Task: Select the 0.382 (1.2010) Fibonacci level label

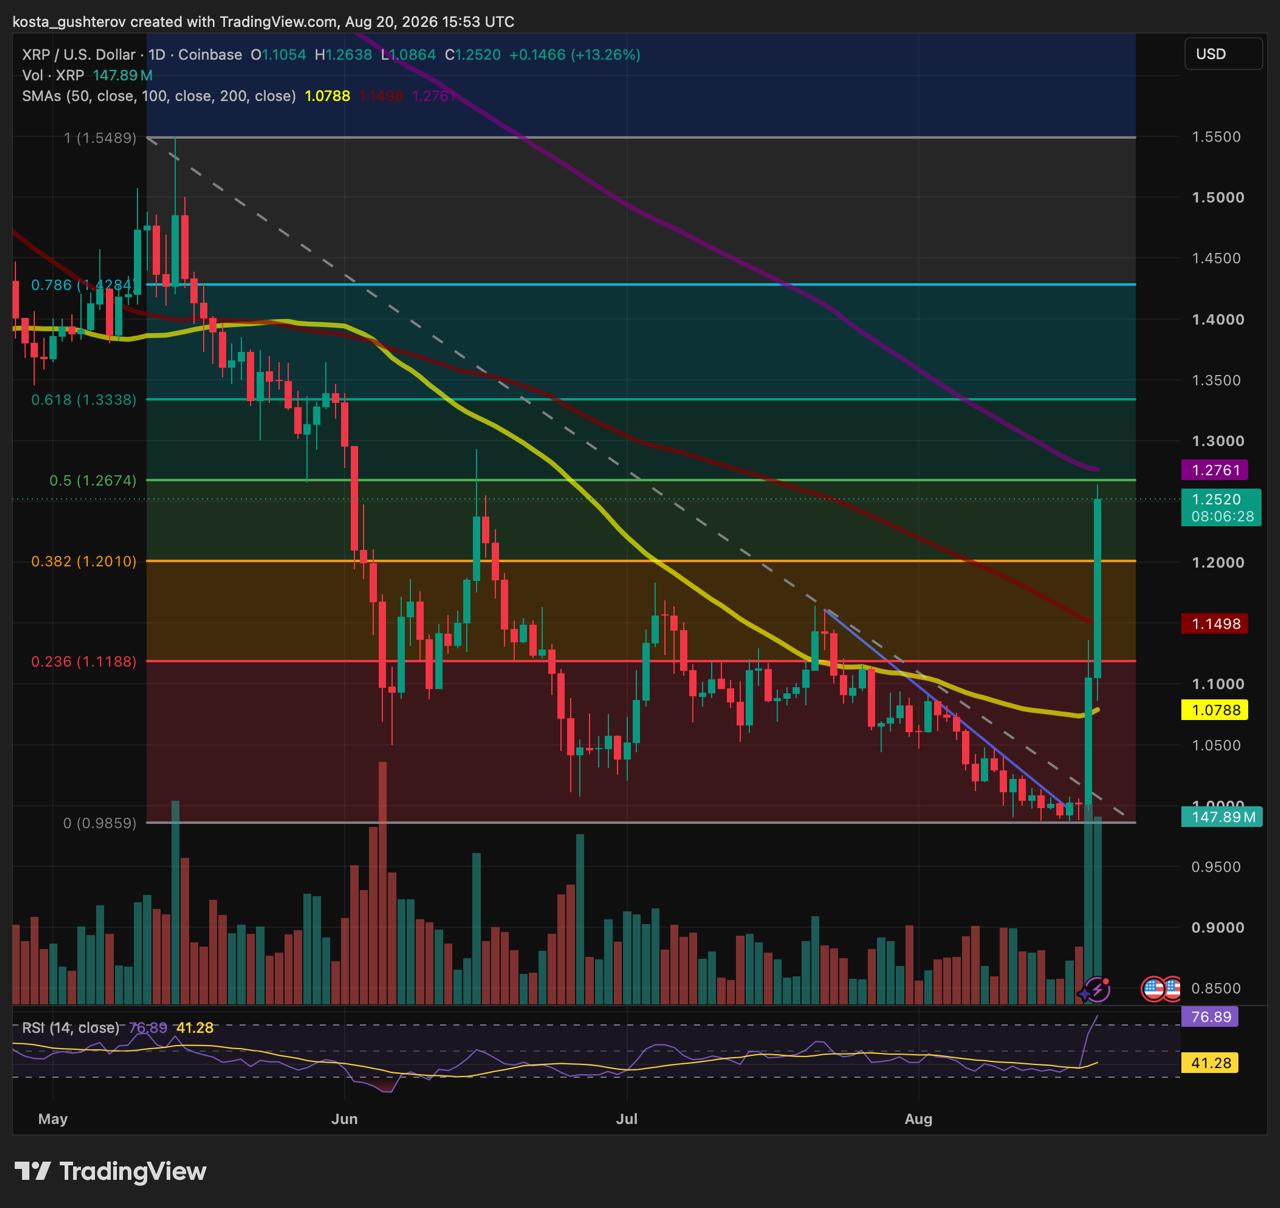Action: point(85,561)
